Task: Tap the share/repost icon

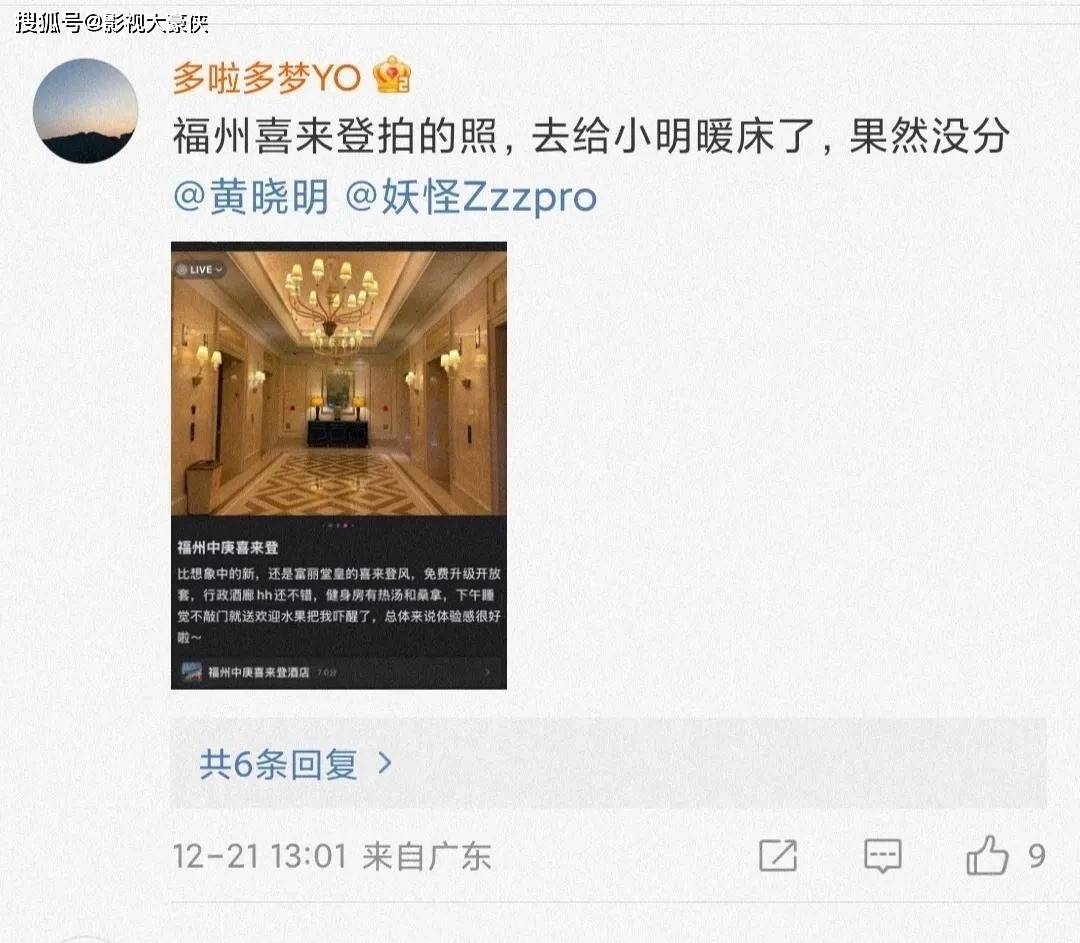Action: [x=778, y=856]
